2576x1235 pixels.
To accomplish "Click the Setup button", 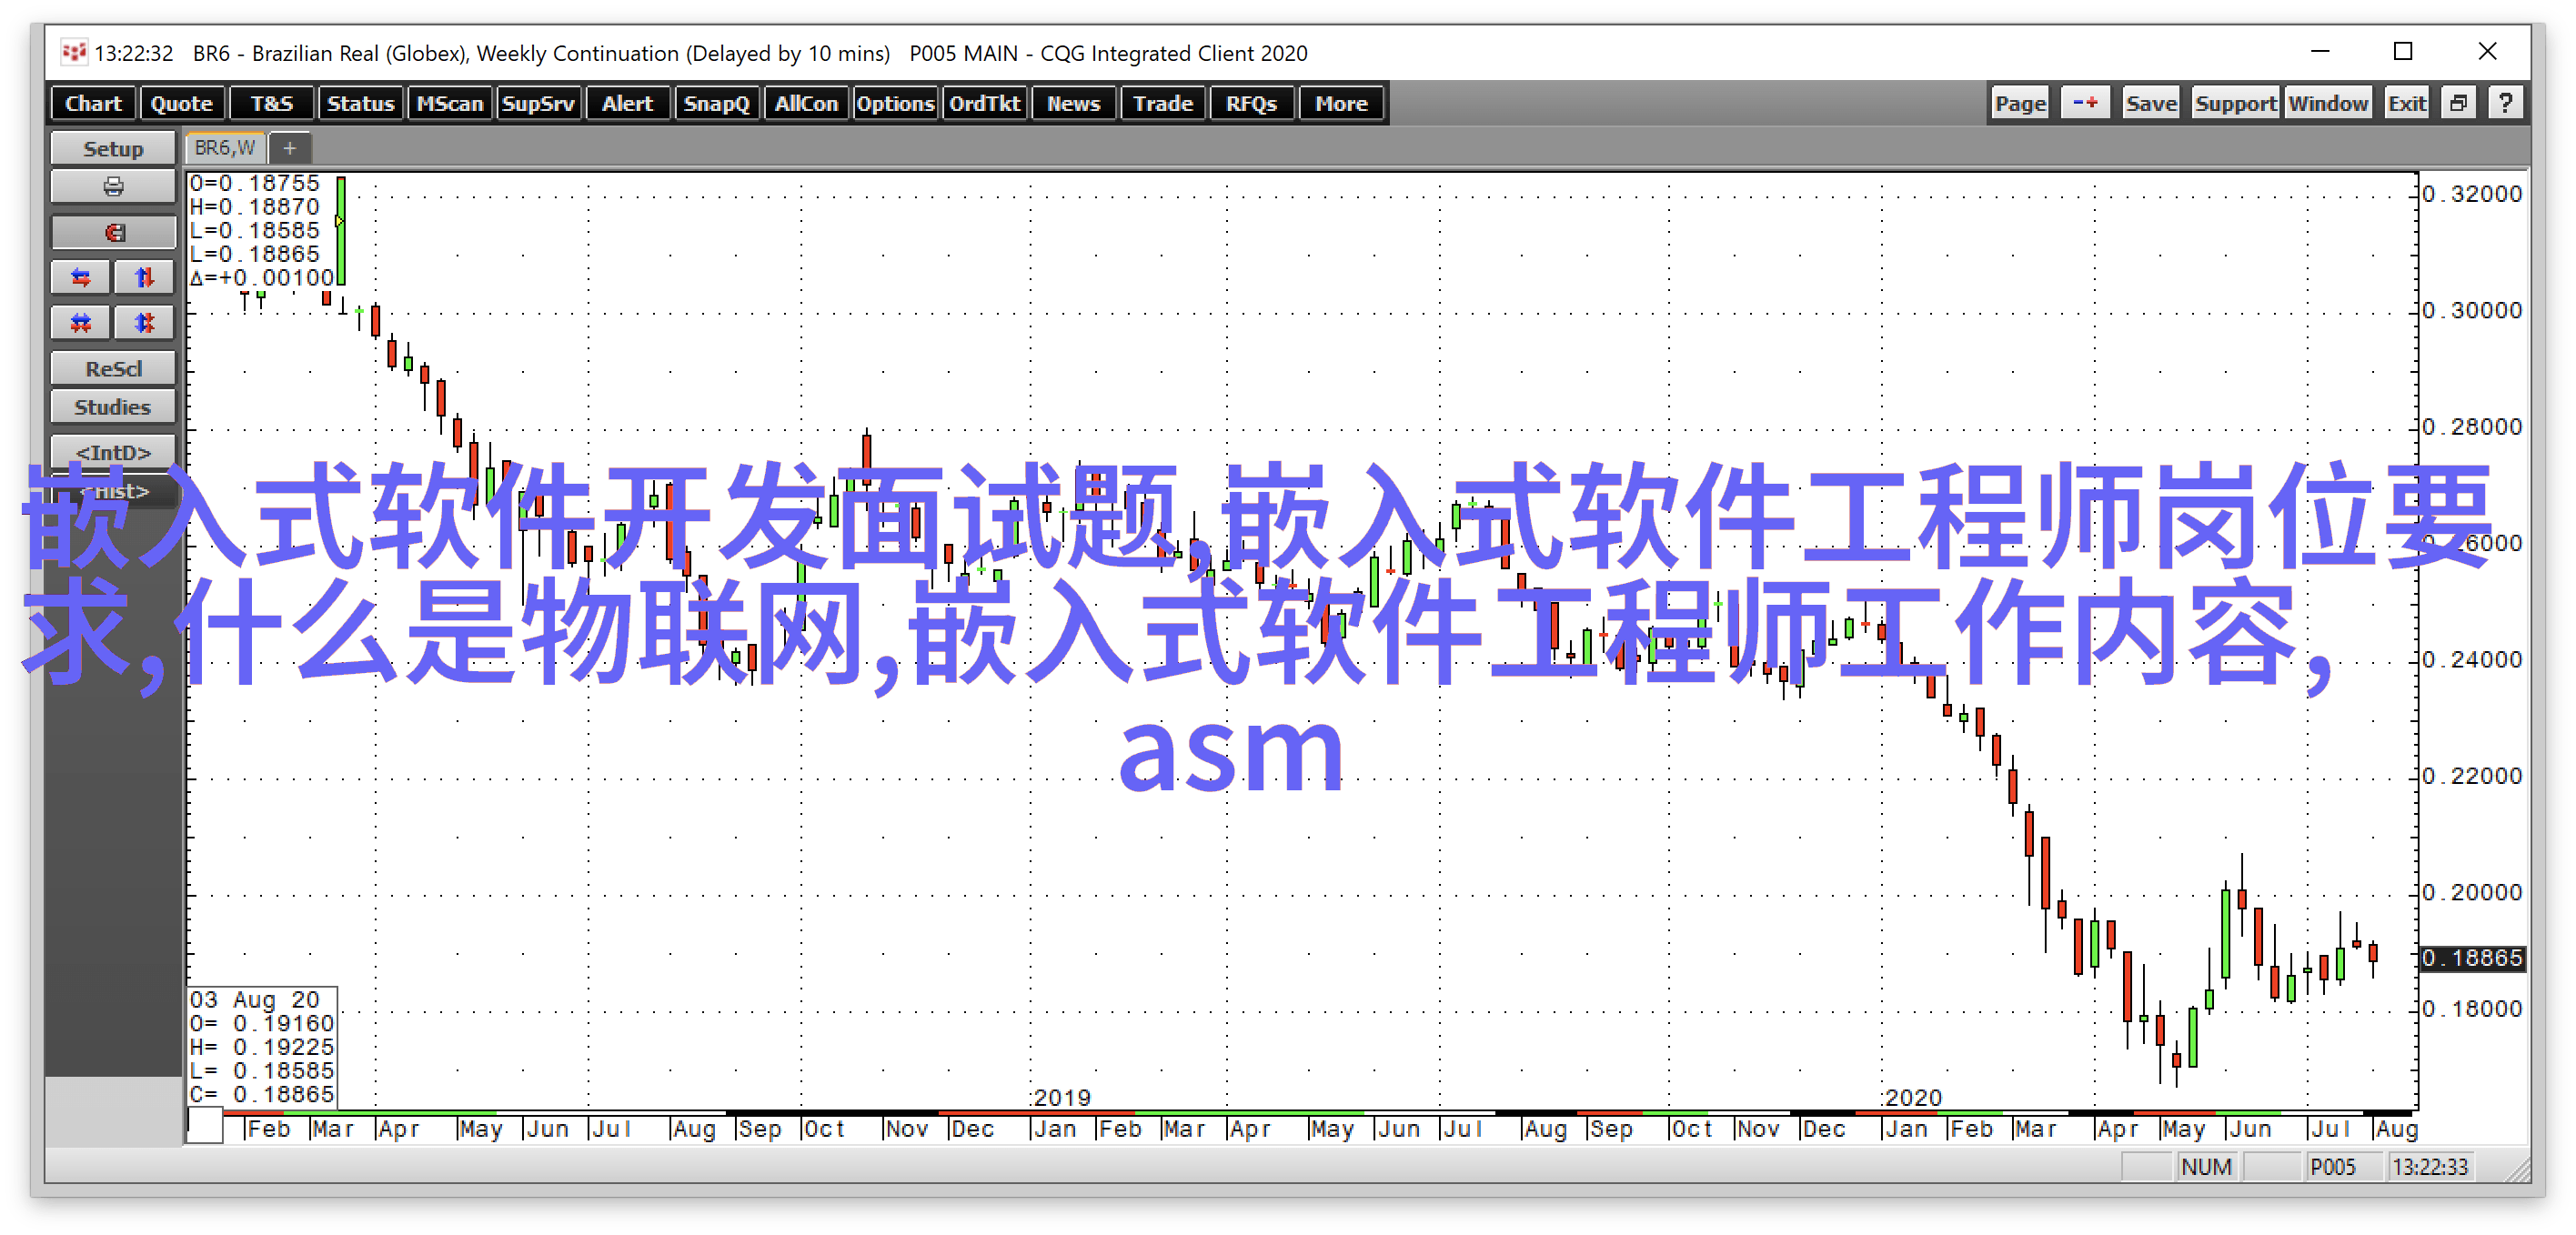I will click(113, 148).
